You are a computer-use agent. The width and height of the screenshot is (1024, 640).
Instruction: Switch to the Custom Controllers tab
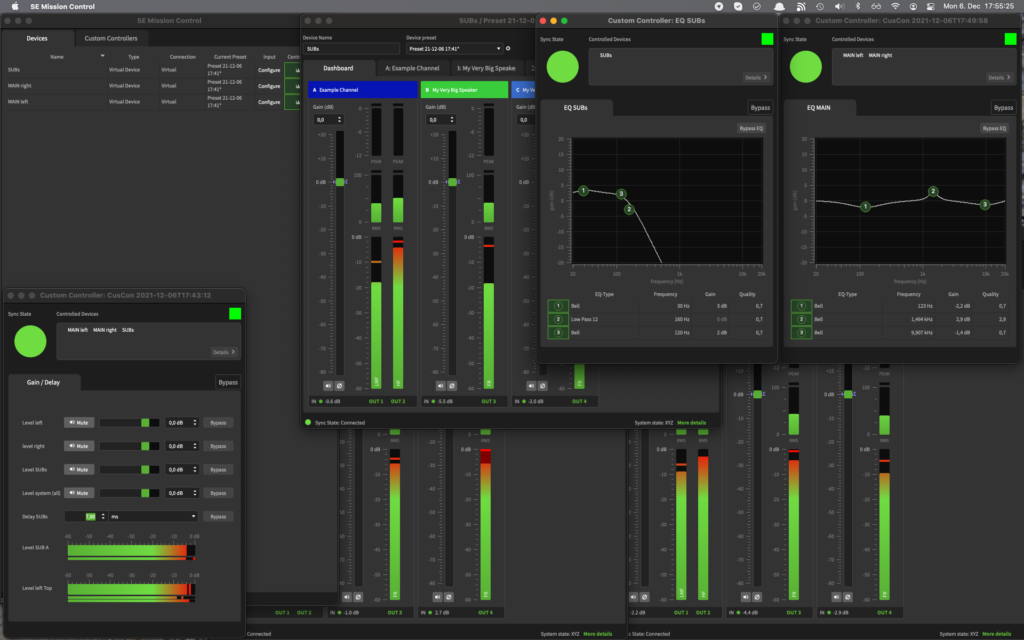(111, 38)
